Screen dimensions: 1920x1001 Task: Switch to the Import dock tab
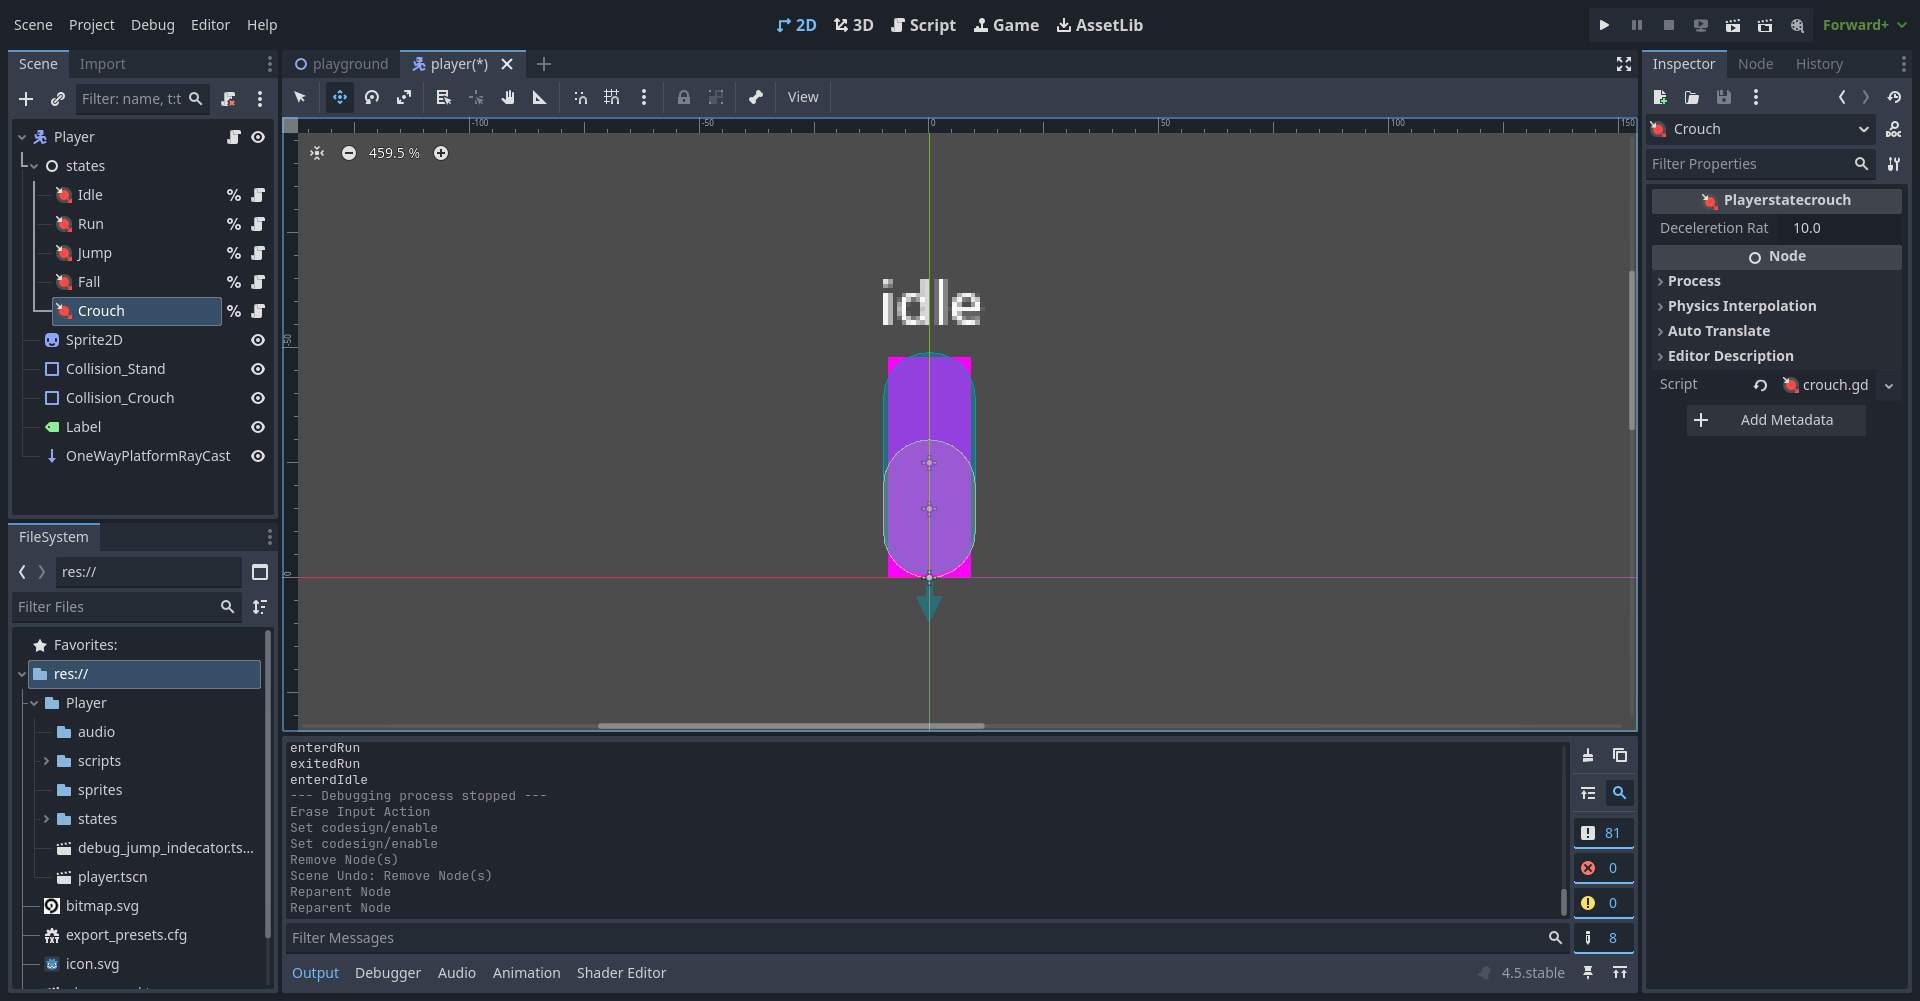point(103,64)
